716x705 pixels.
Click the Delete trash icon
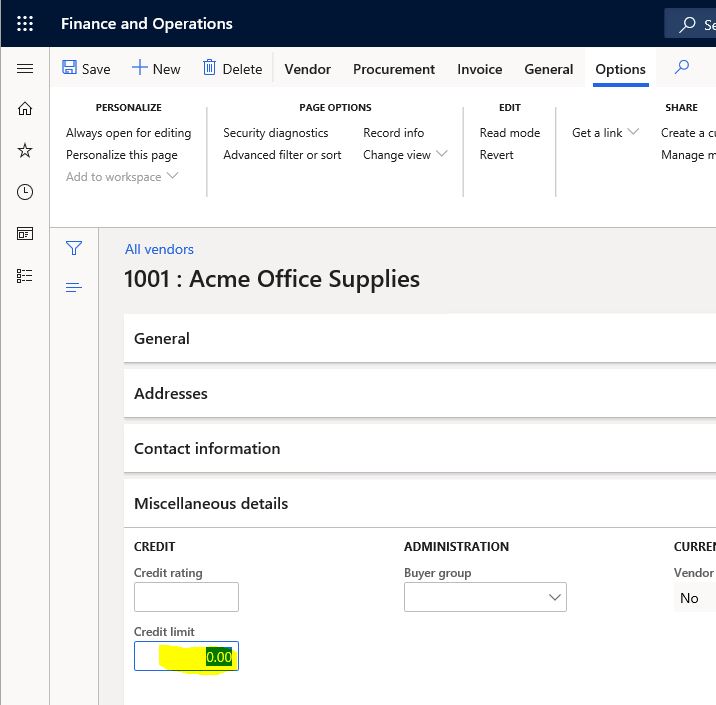point(209,68)
